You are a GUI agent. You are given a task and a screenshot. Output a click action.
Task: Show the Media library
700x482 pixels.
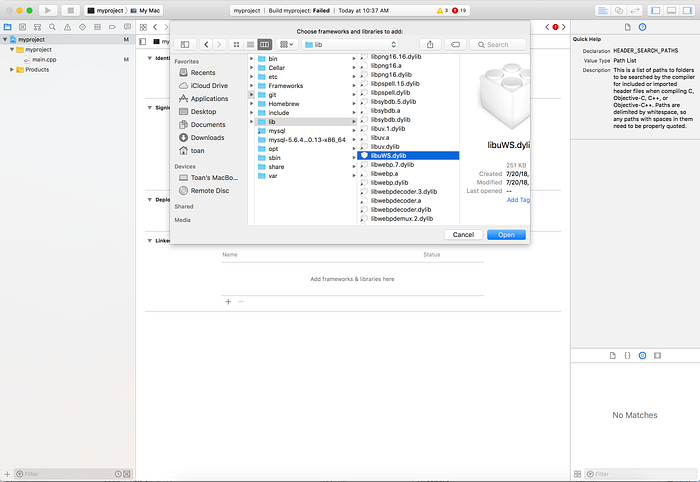coord(658,356)
